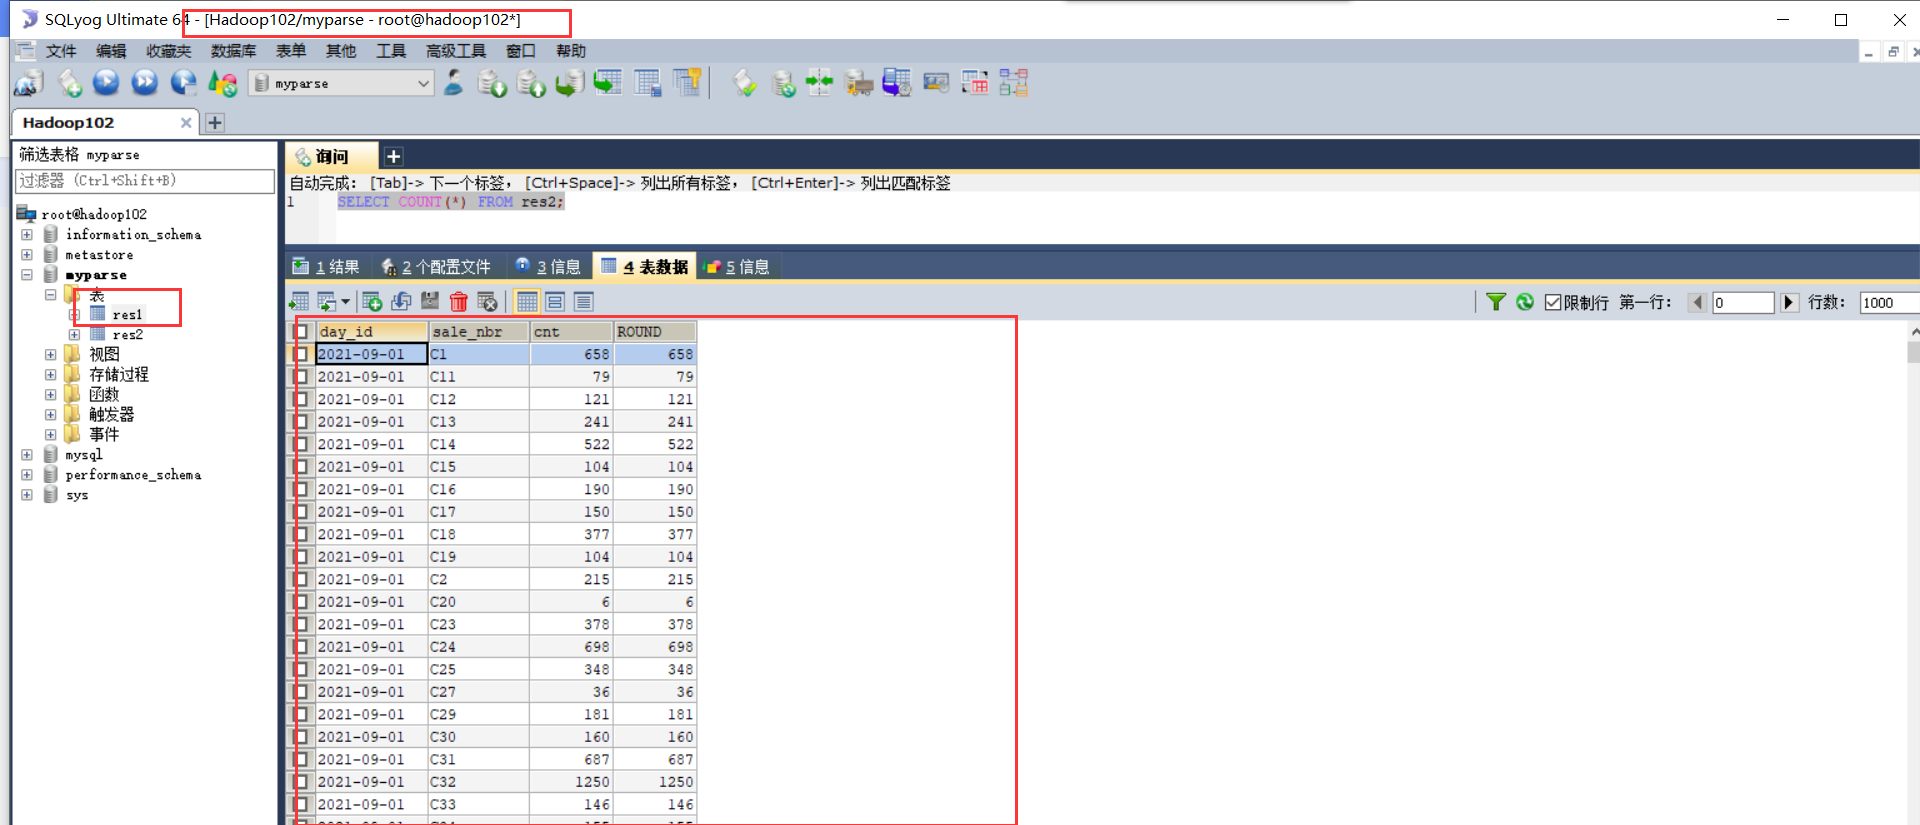Viewport: 1920px width, 825px height.
Task: Expand the 视图 folder
Action: tap(50, 354)
